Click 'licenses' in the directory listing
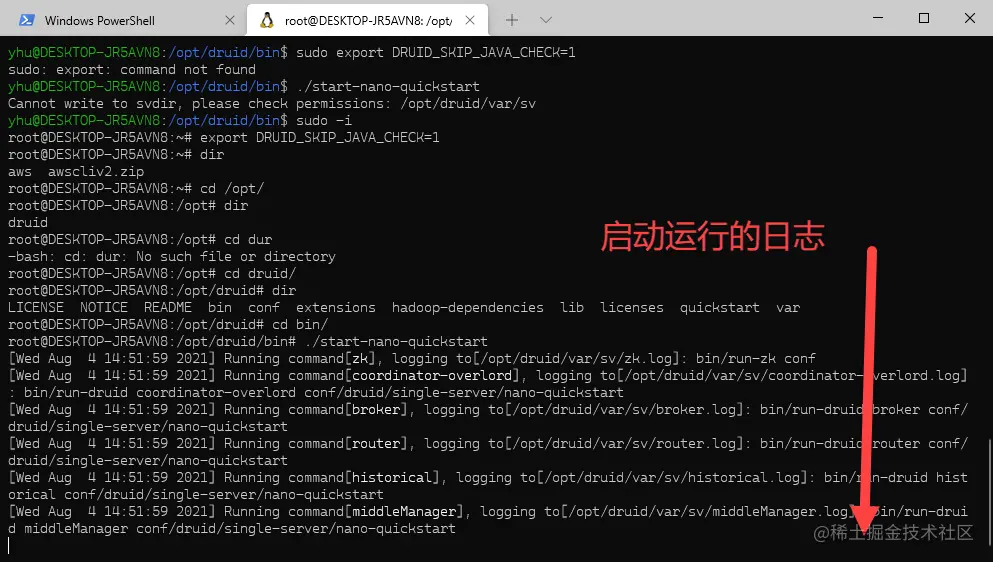 631,308
